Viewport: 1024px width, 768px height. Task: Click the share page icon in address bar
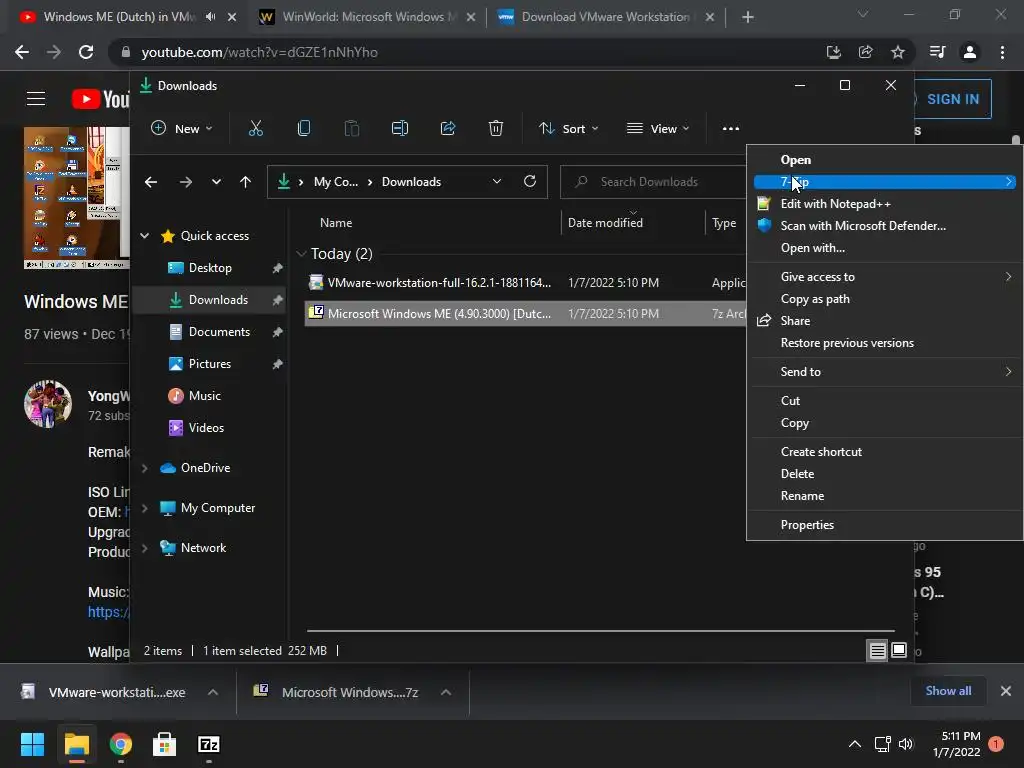[865, 52]
